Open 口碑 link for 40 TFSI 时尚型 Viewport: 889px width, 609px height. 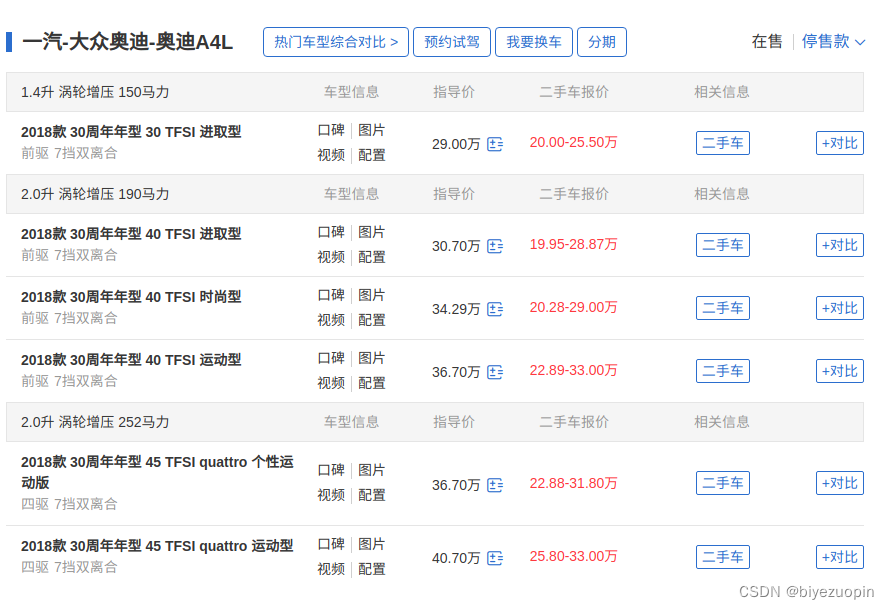(x=331, y=295)
